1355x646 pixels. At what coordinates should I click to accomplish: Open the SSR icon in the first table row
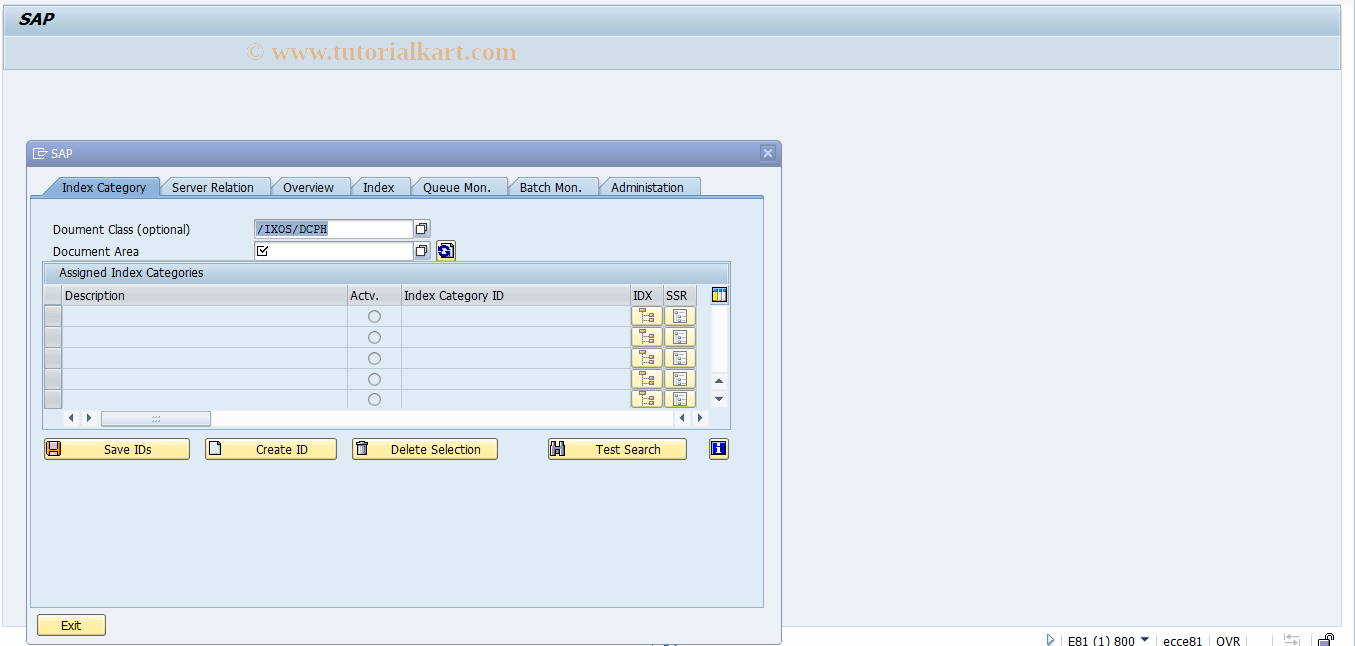[x=679, y=315]
